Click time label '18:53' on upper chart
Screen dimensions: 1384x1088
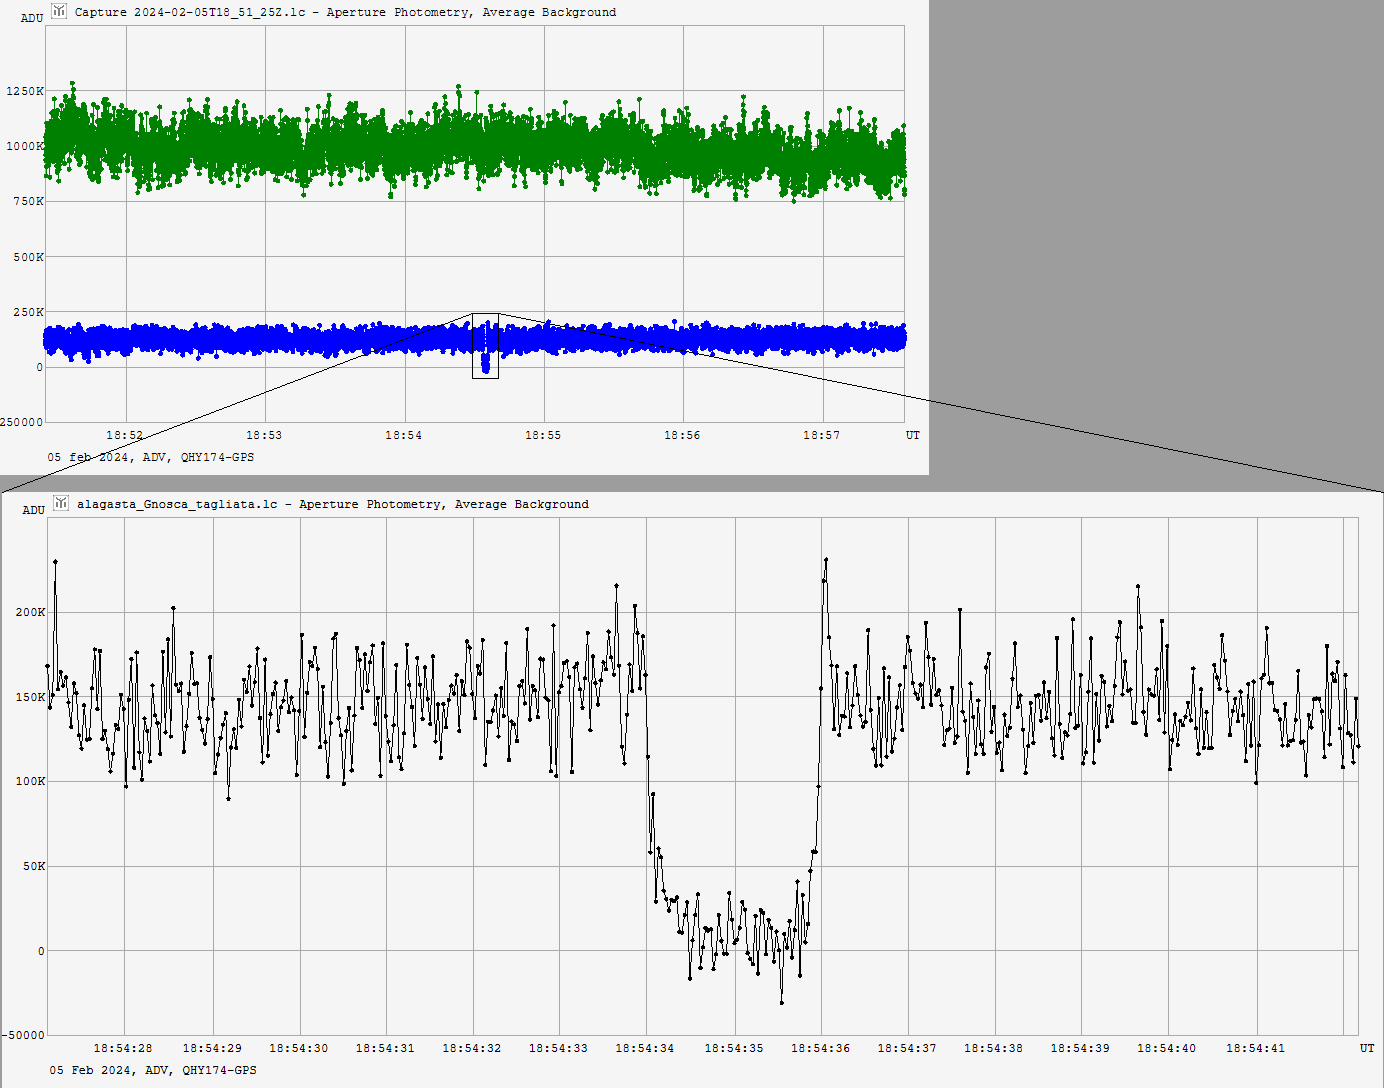point(263,435)
